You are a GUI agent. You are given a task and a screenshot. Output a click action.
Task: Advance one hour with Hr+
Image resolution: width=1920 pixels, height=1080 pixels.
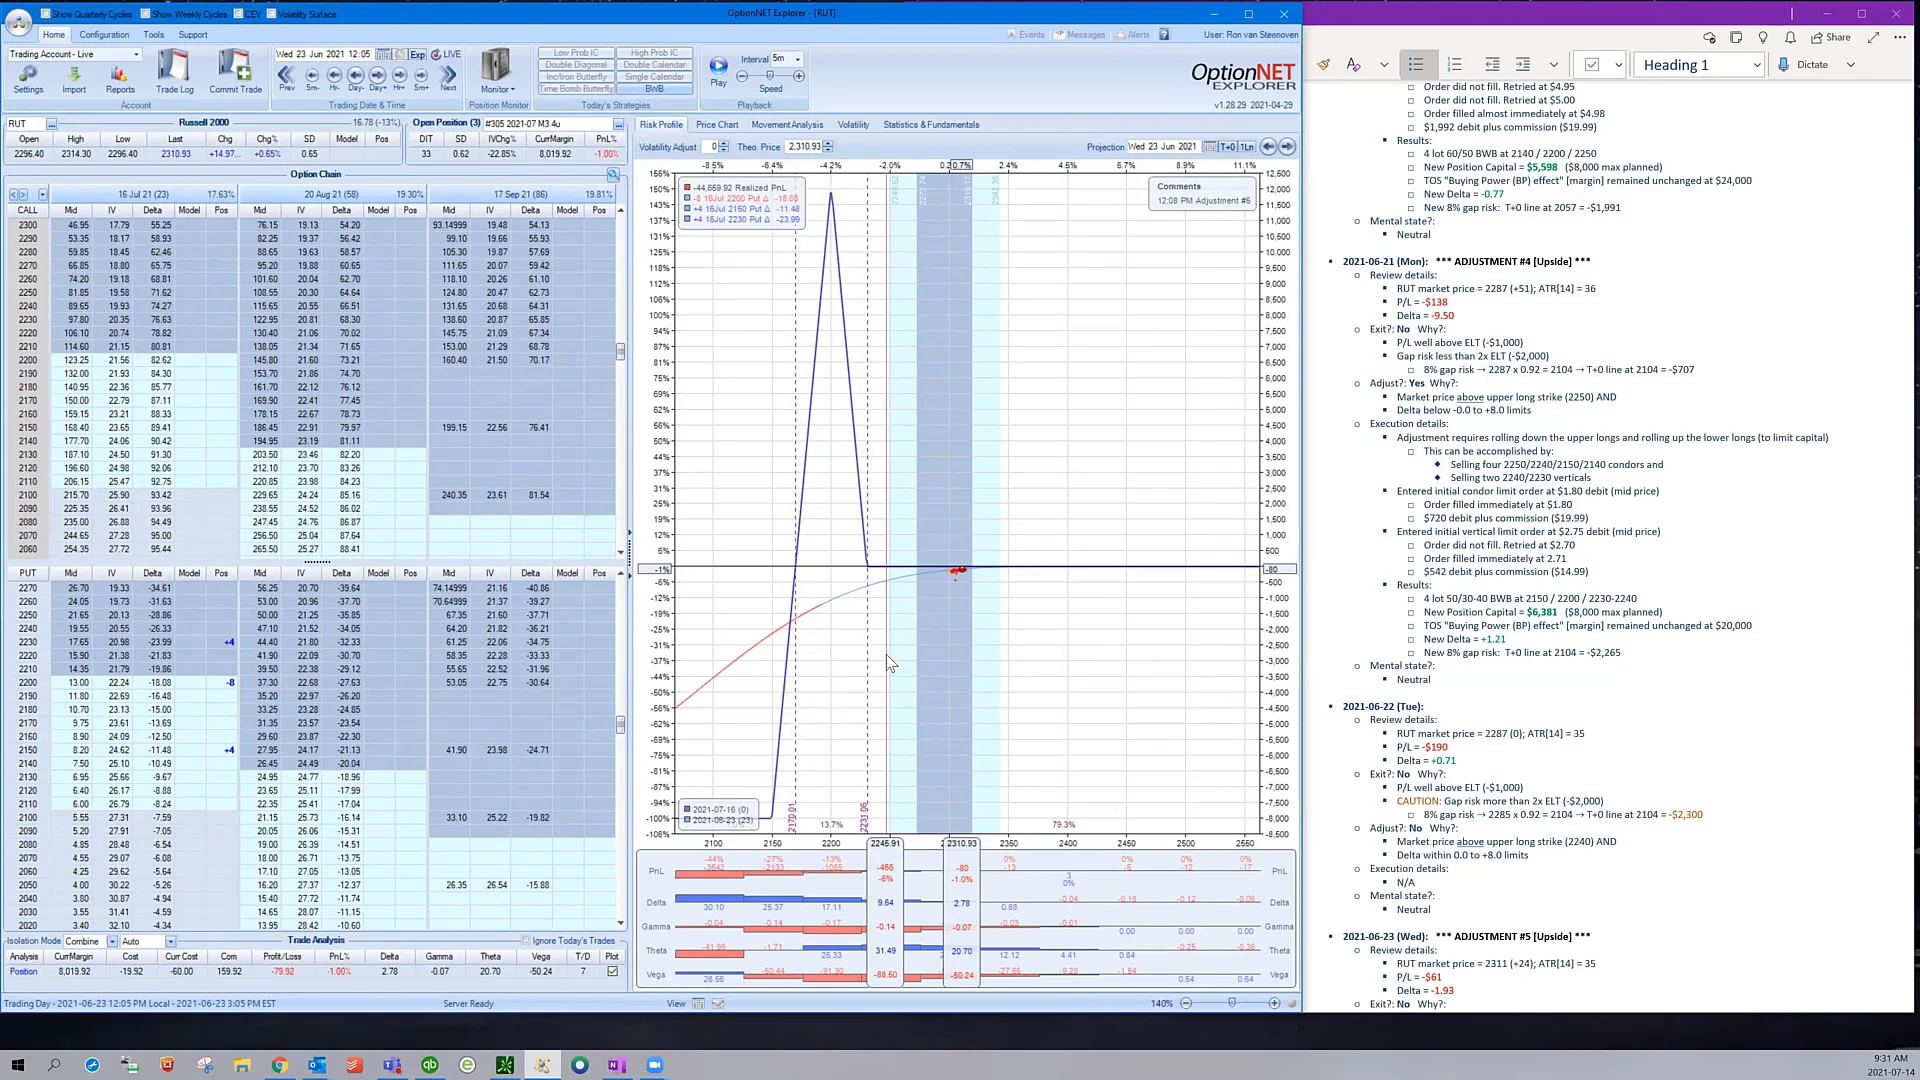point(400,77)
